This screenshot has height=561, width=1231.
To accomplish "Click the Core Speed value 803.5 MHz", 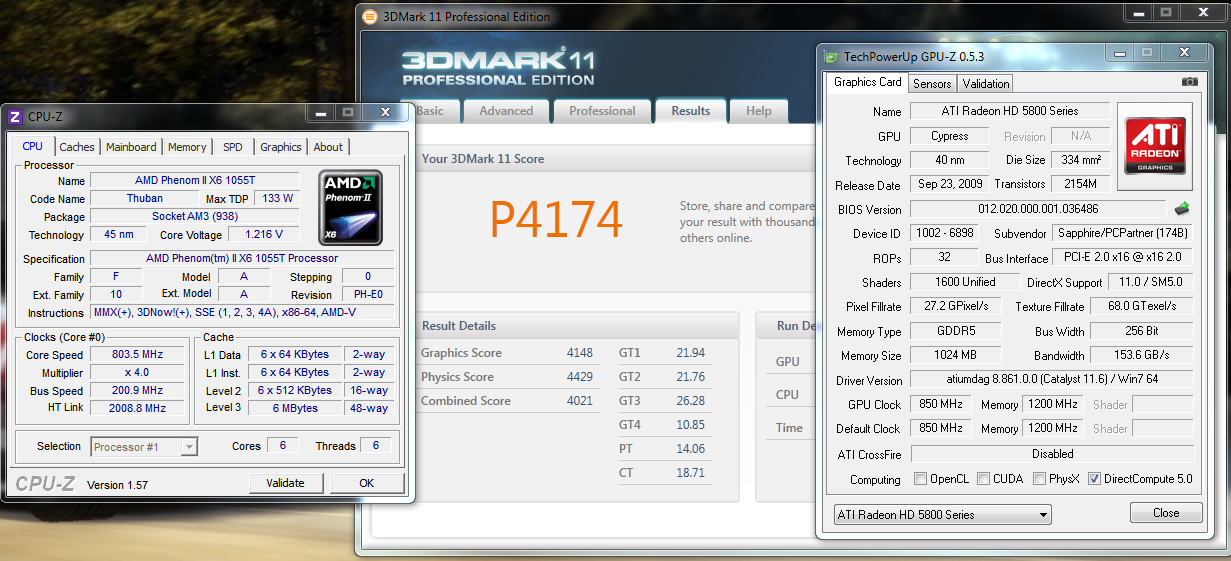I will click(x=137, y=354).
